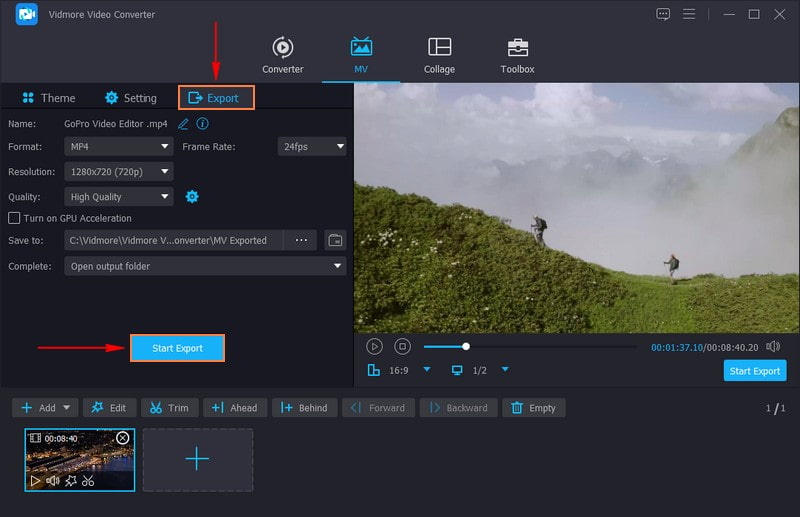Open the Quality dropdown showing High Quality
Screen dimensions: 800x517
coord(119,196)
